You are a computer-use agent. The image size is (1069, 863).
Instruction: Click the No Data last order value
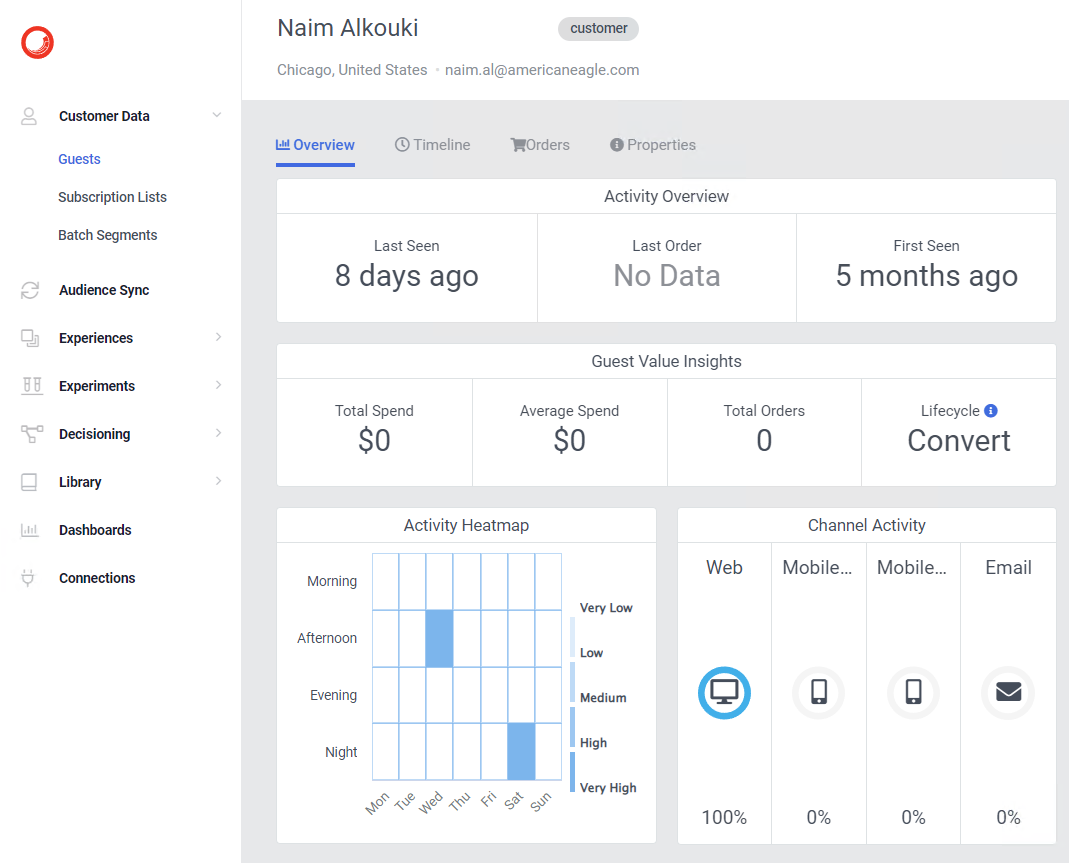click(667, 276)
